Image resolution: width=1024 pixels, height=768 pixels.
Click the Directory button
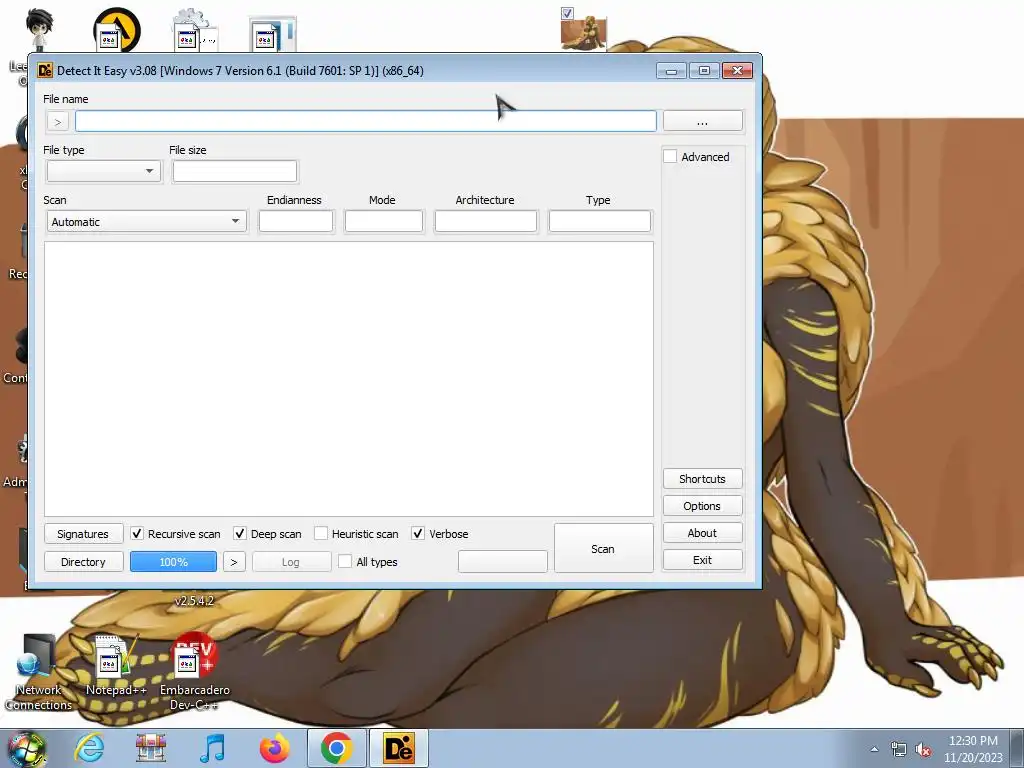coord(83,562)
